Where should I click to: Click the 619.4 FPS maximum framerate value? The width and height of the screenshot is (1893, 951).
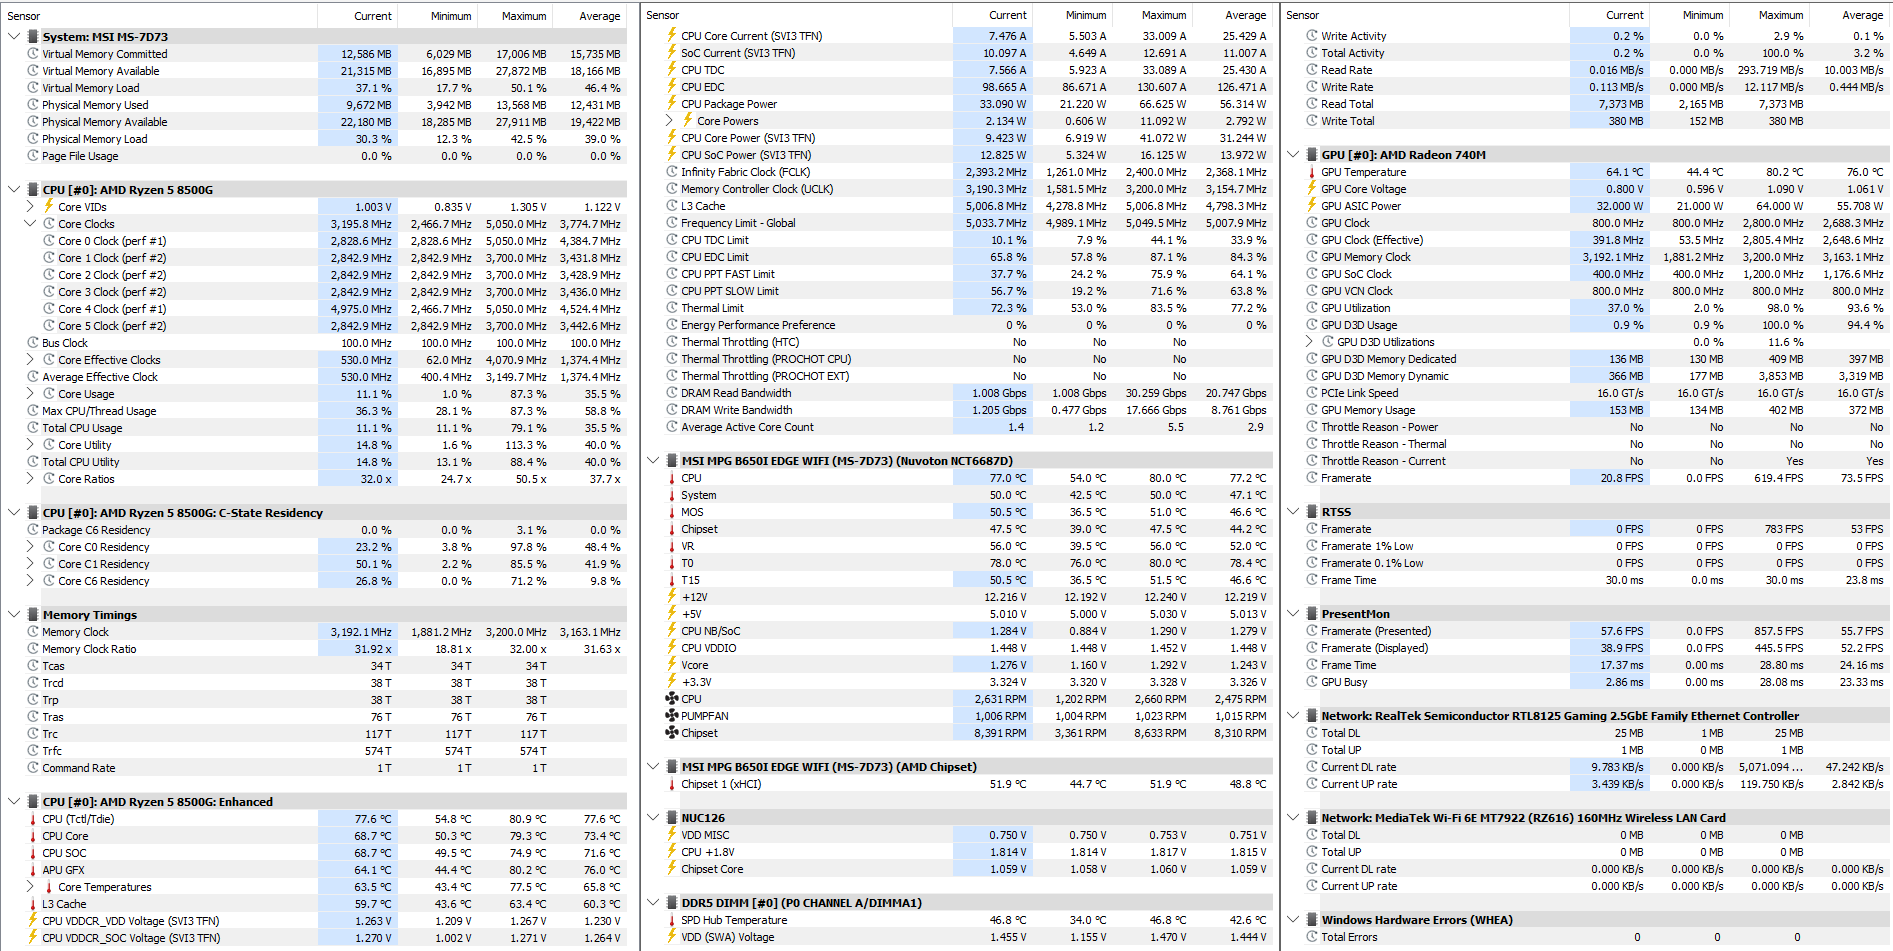point(1778,478)
